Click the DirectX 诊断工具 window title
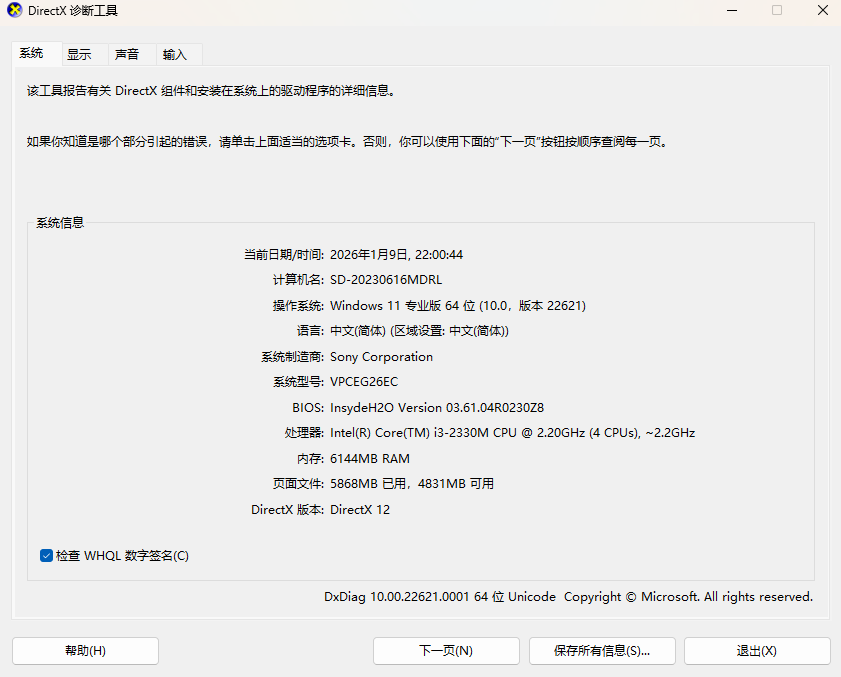 (73, 11)
